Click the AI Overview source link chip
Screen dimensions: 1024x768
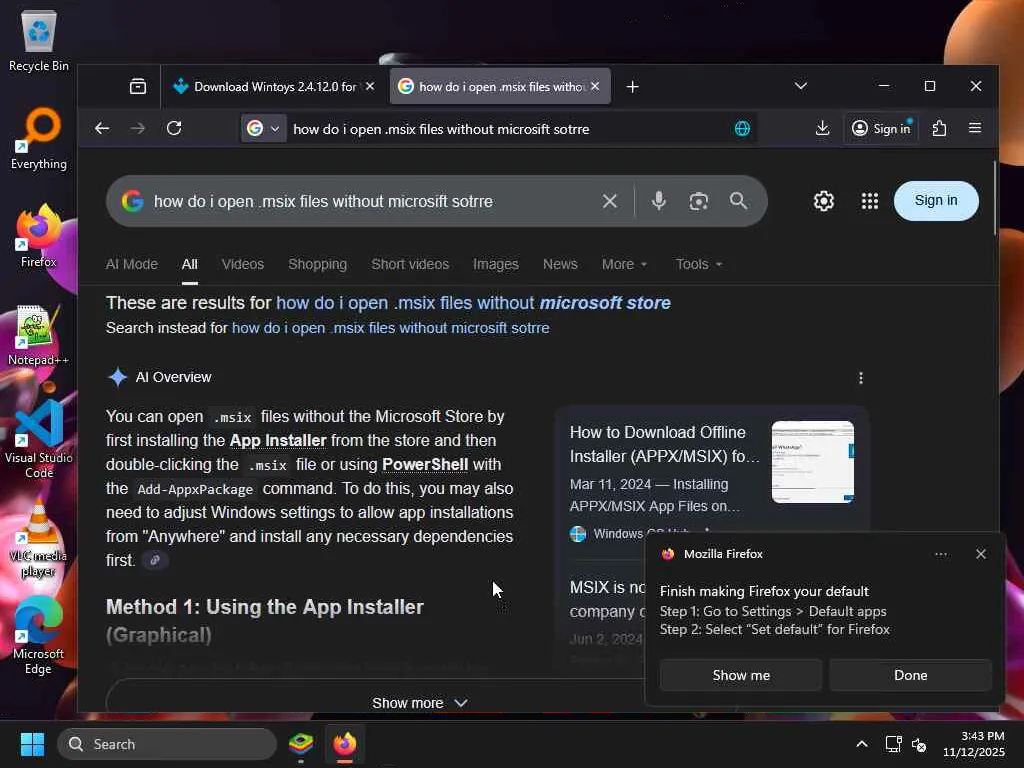(155, 560)
